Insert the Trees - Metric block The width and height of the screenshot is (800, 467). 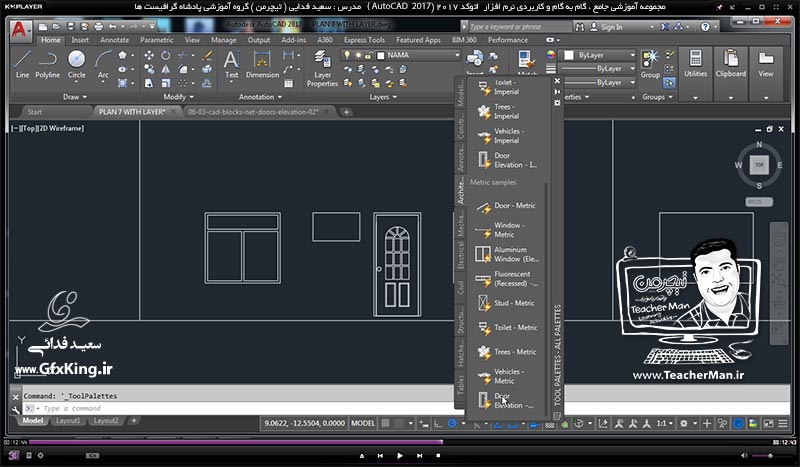506,352
